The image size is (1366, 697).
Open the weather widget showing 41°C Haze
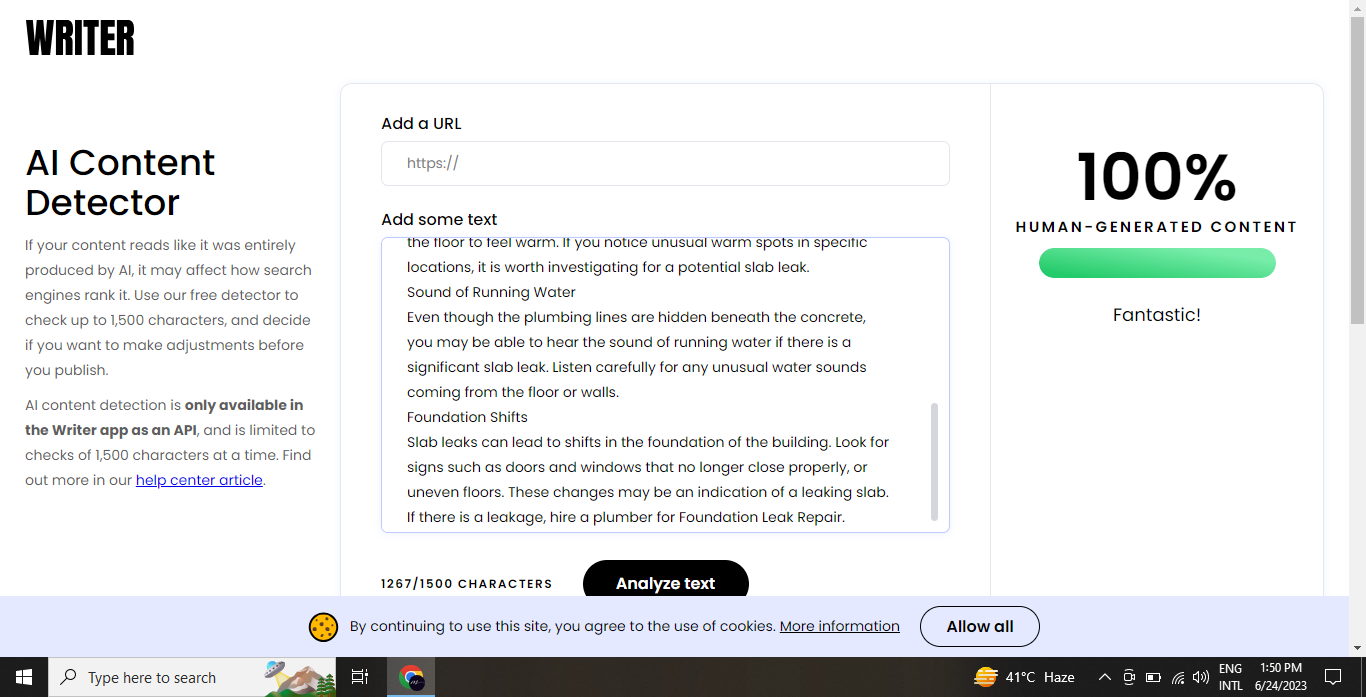tap(1024, 677)
